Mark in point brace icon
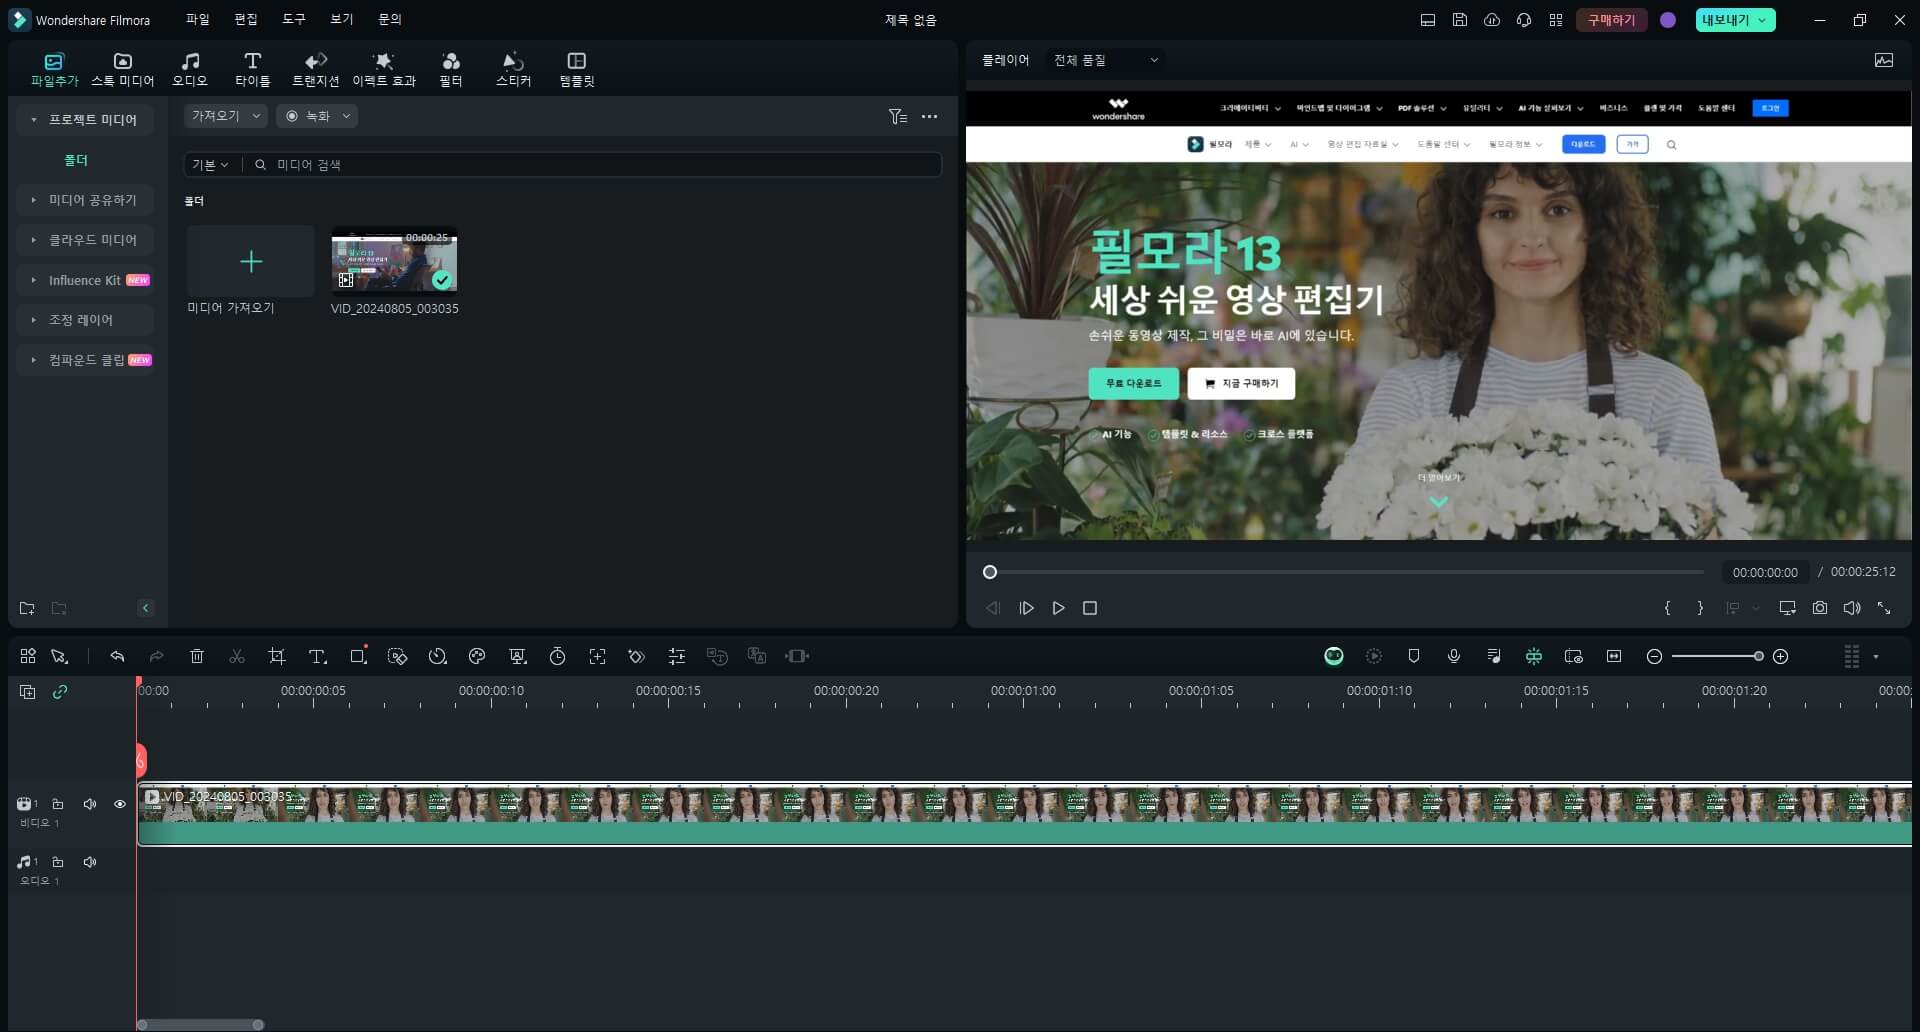This screenshot has height=1032, width=1920. pos(1667,608)
